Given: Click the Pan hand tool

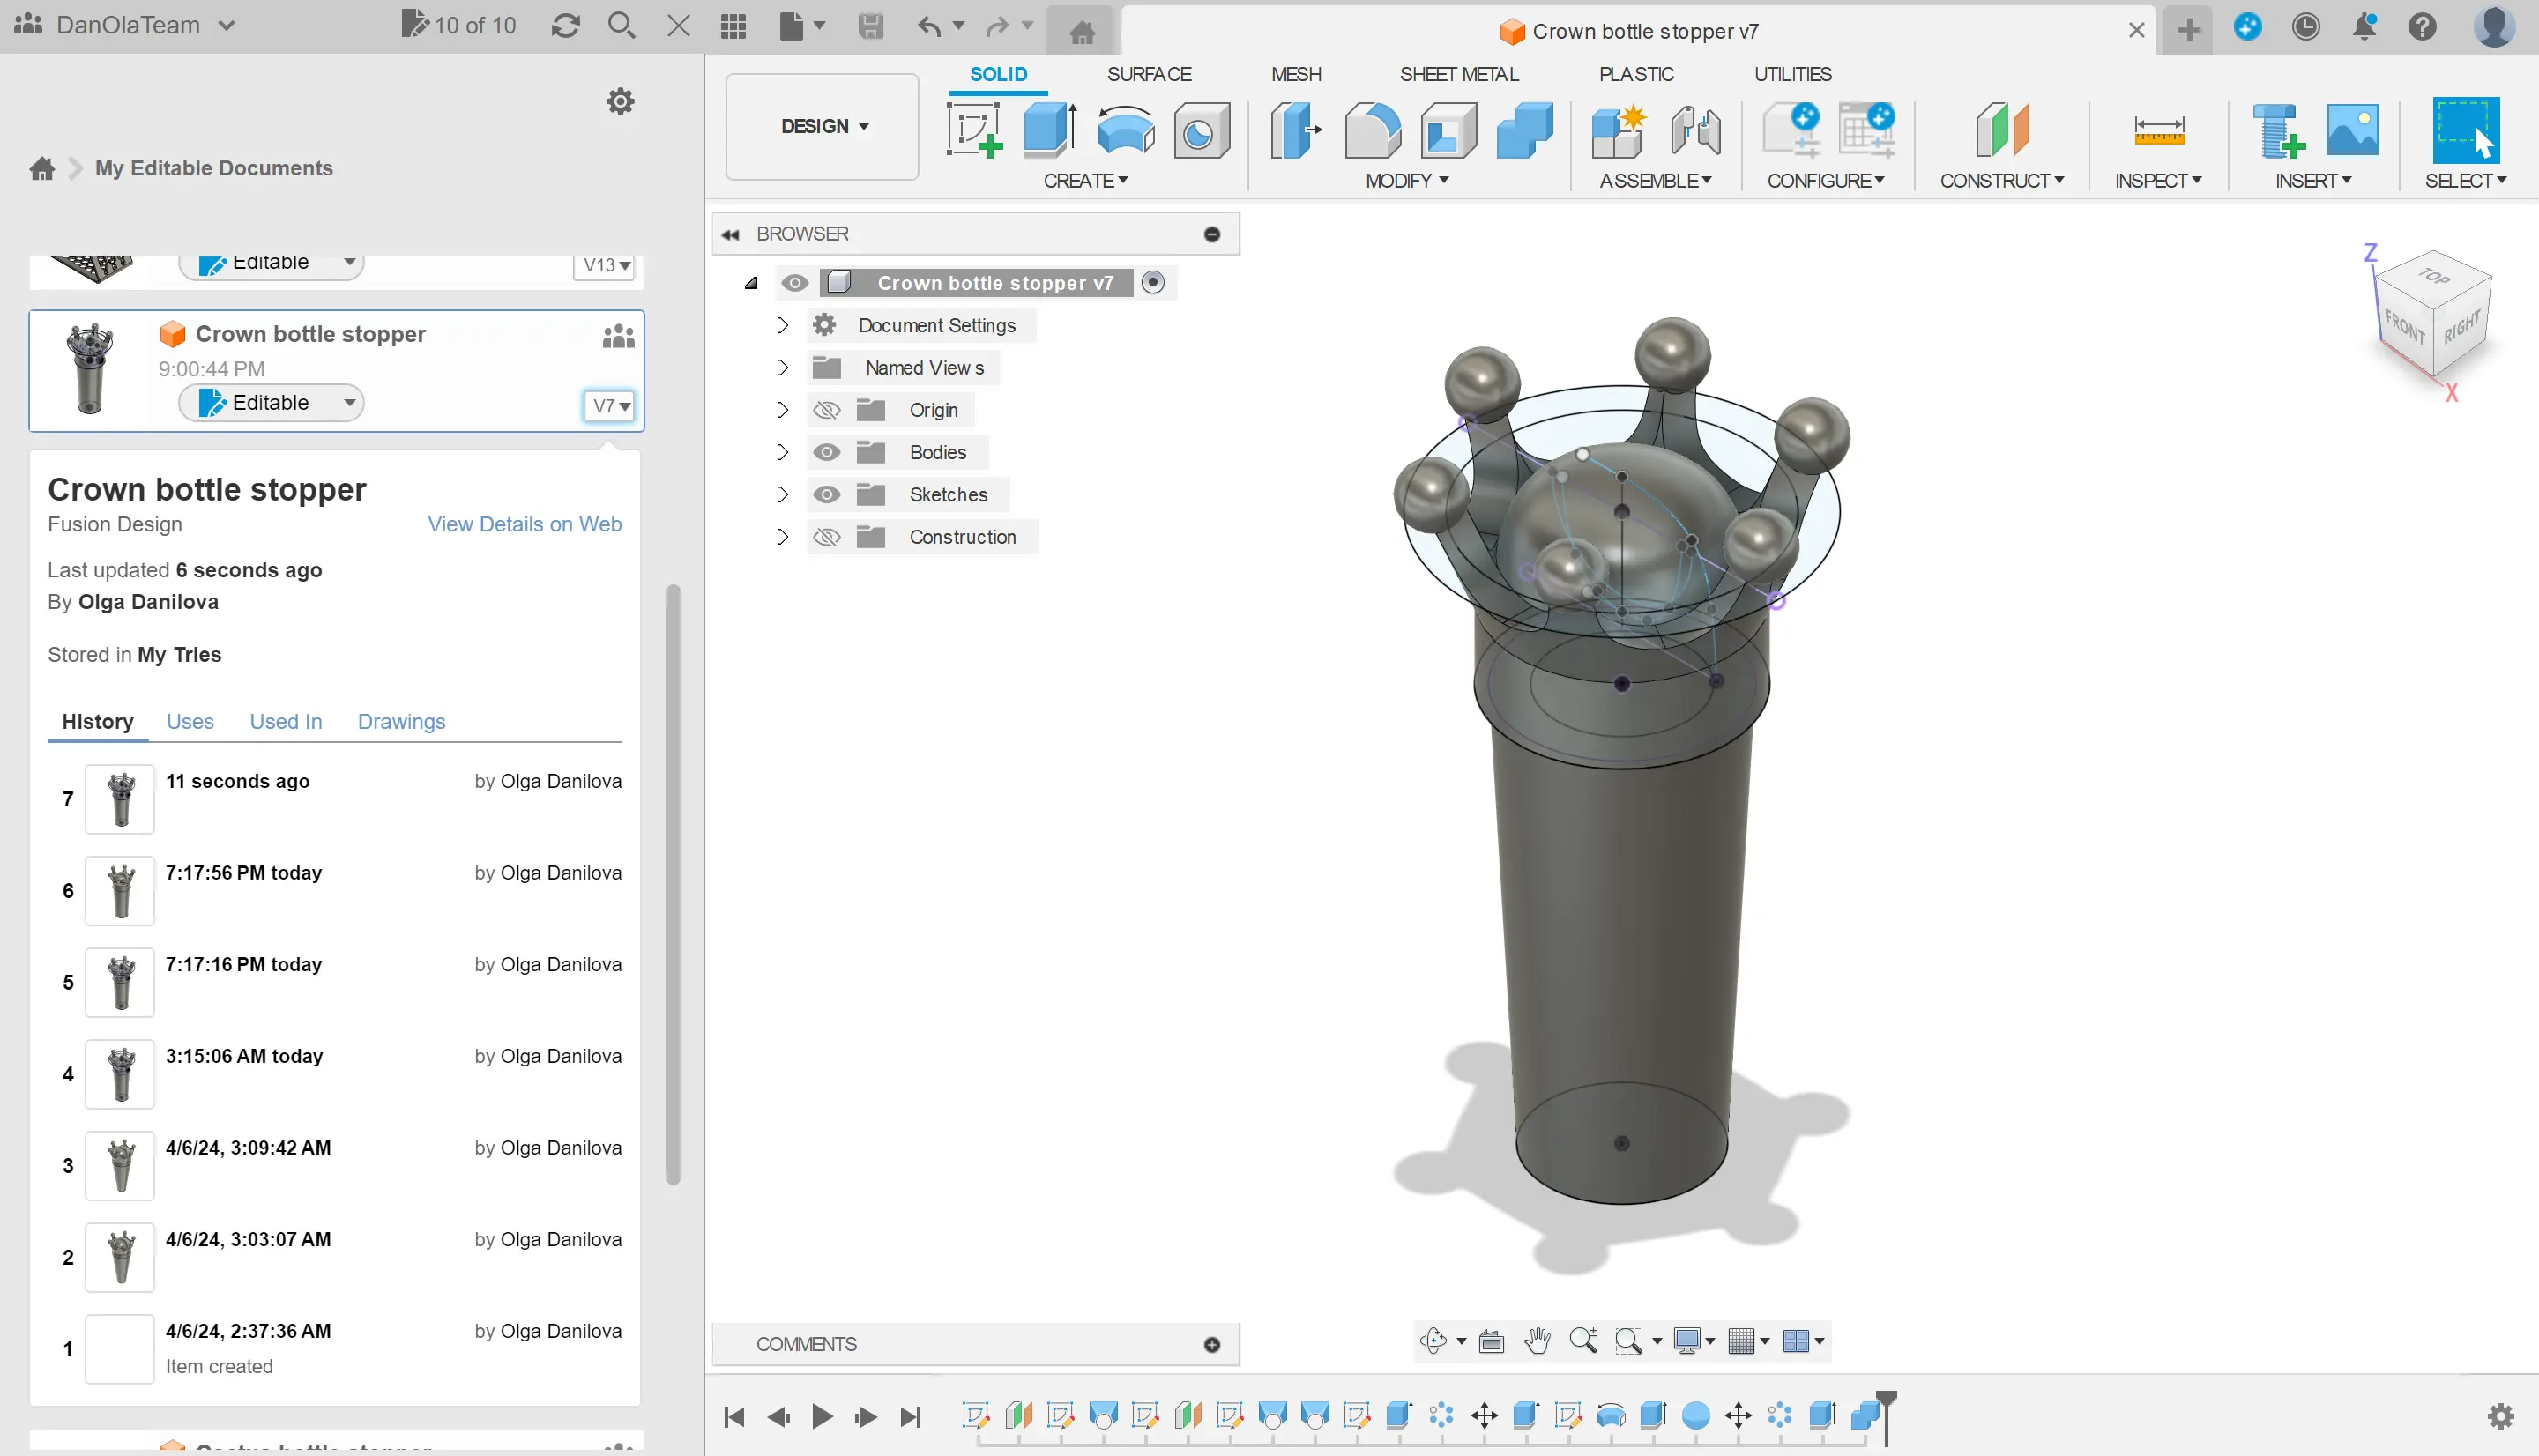Looking at the screenshot, I should [x=1537, y=1341].
